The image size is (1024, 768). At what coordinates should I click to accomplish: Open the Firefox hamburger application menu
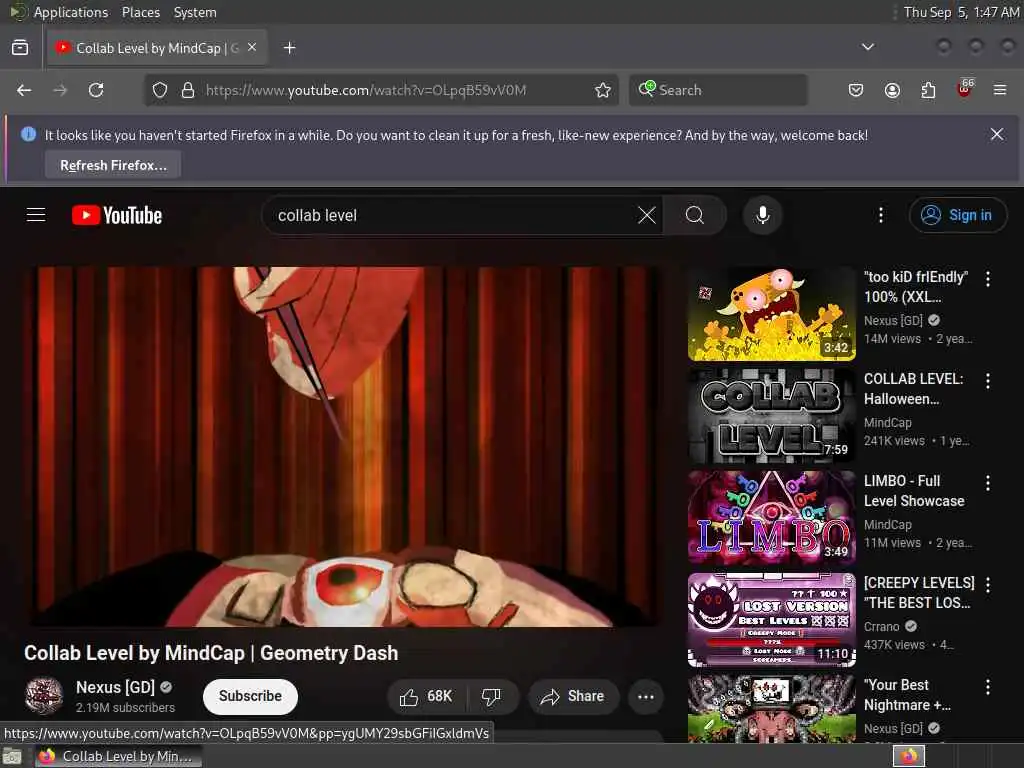coord(1000,90)
